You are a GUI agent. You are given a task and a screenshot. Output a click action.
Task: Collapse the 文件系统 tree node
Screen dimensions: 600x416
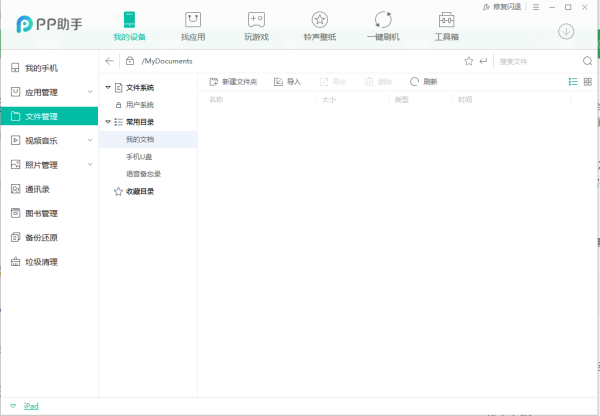[108, 88]
